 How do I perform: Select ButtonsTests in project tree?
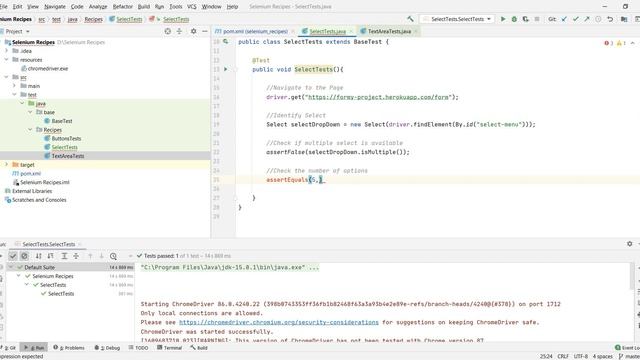(66, 138)
